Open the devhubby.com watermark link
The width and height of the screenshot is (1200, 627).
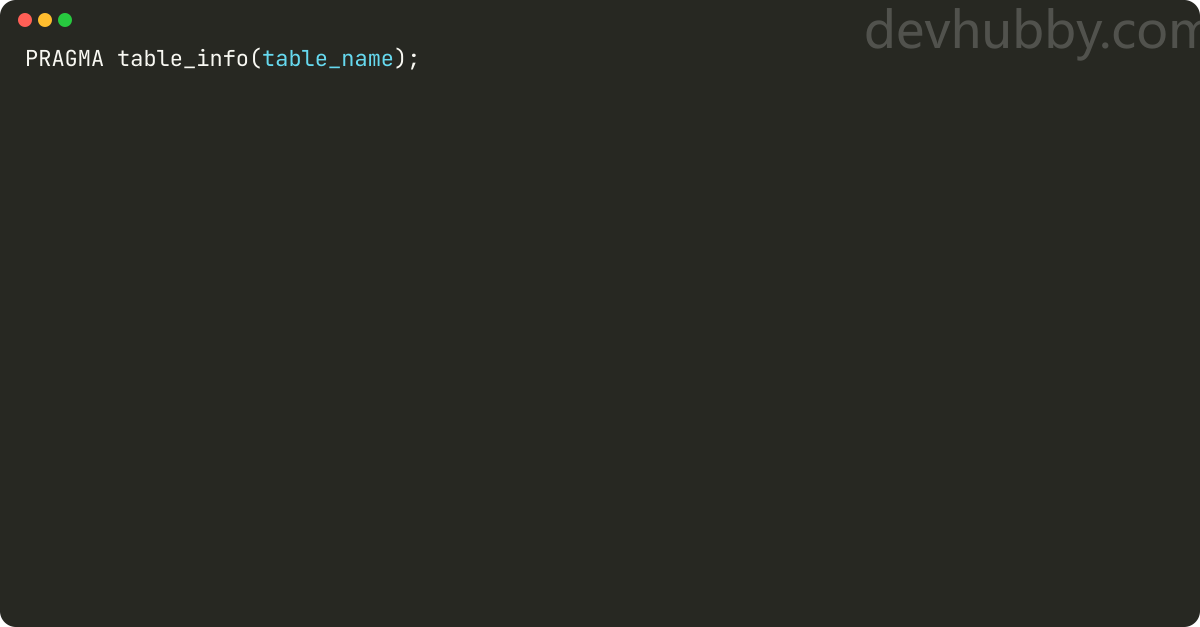[1031, 31]
